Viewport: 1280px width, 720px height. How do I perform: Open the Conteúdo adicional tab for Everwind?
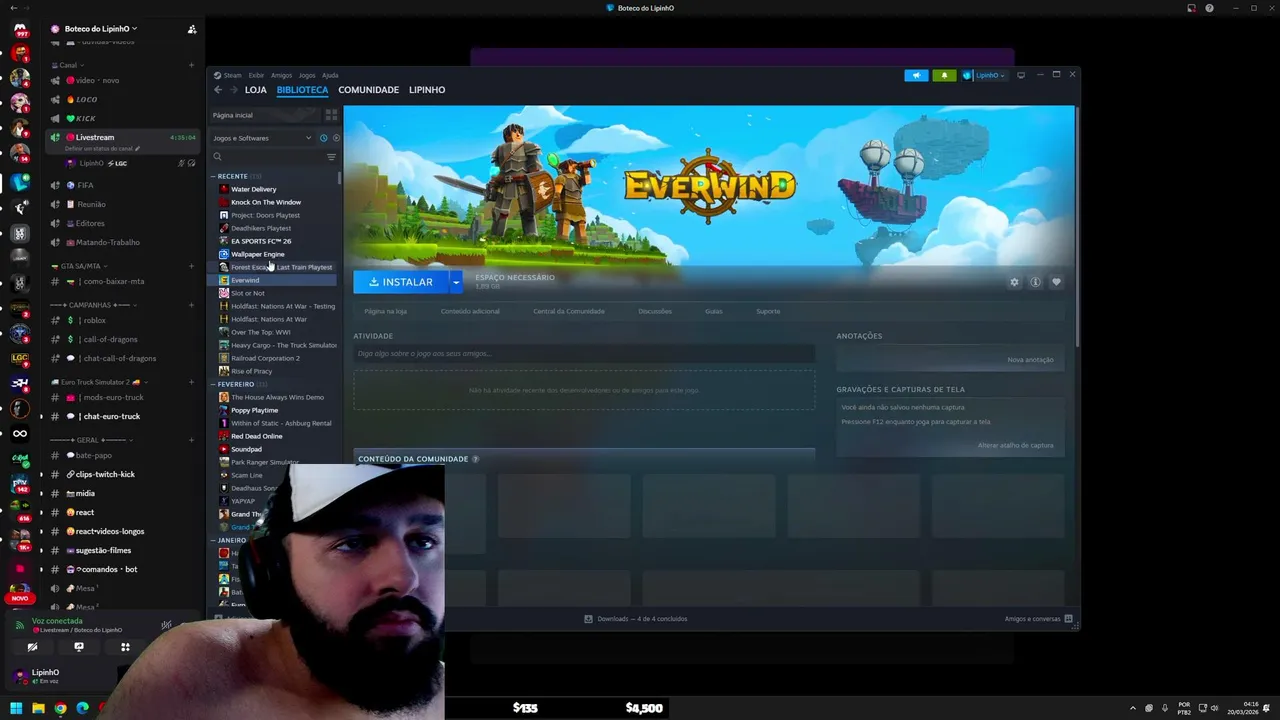(470, 311)
